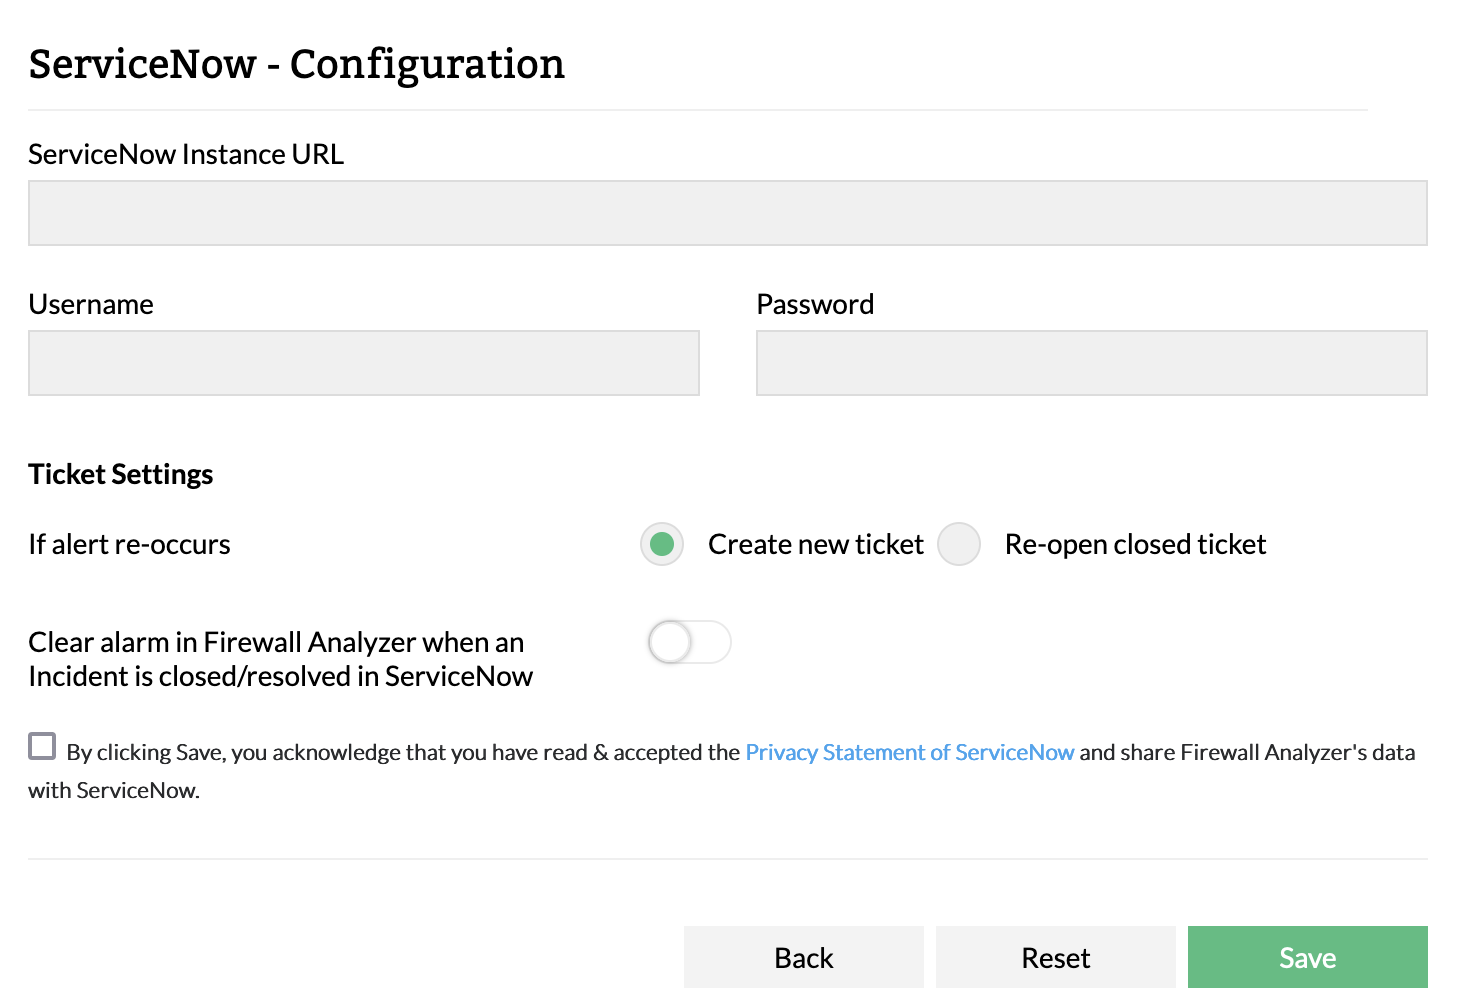This screenshot has width=1484, height=1008.
Task: Click the ServiceNow - Configuration heading
Action: tap(296, 64)
